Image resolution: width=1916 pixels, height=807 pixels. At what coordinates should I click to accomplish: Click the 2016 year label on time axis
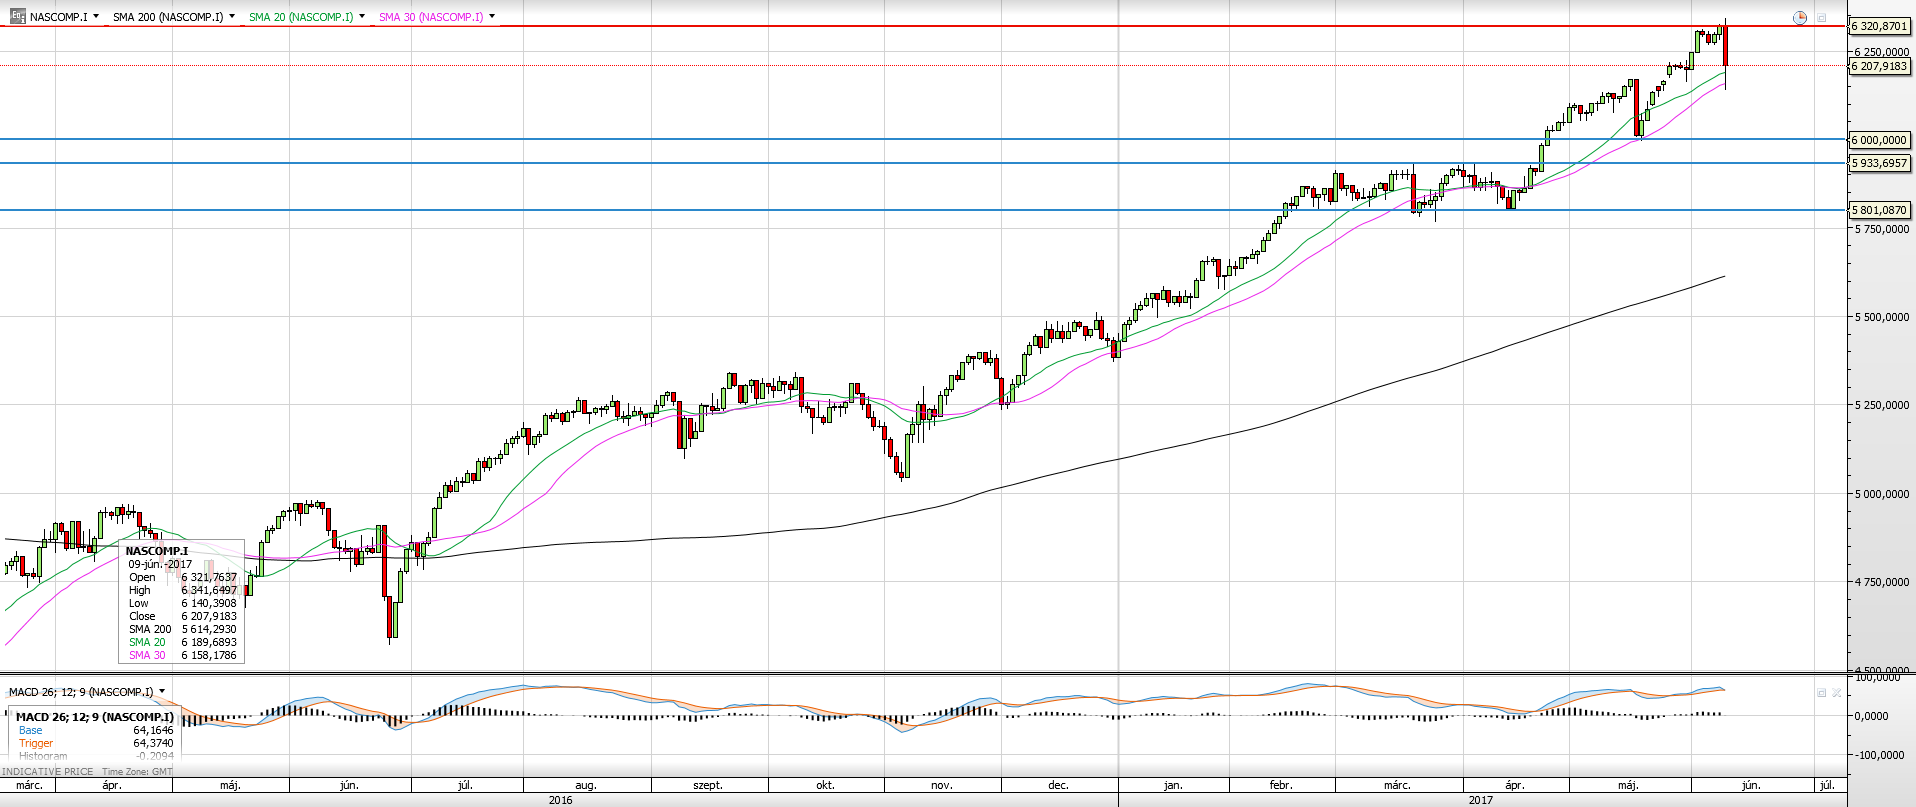coord(560,800)
